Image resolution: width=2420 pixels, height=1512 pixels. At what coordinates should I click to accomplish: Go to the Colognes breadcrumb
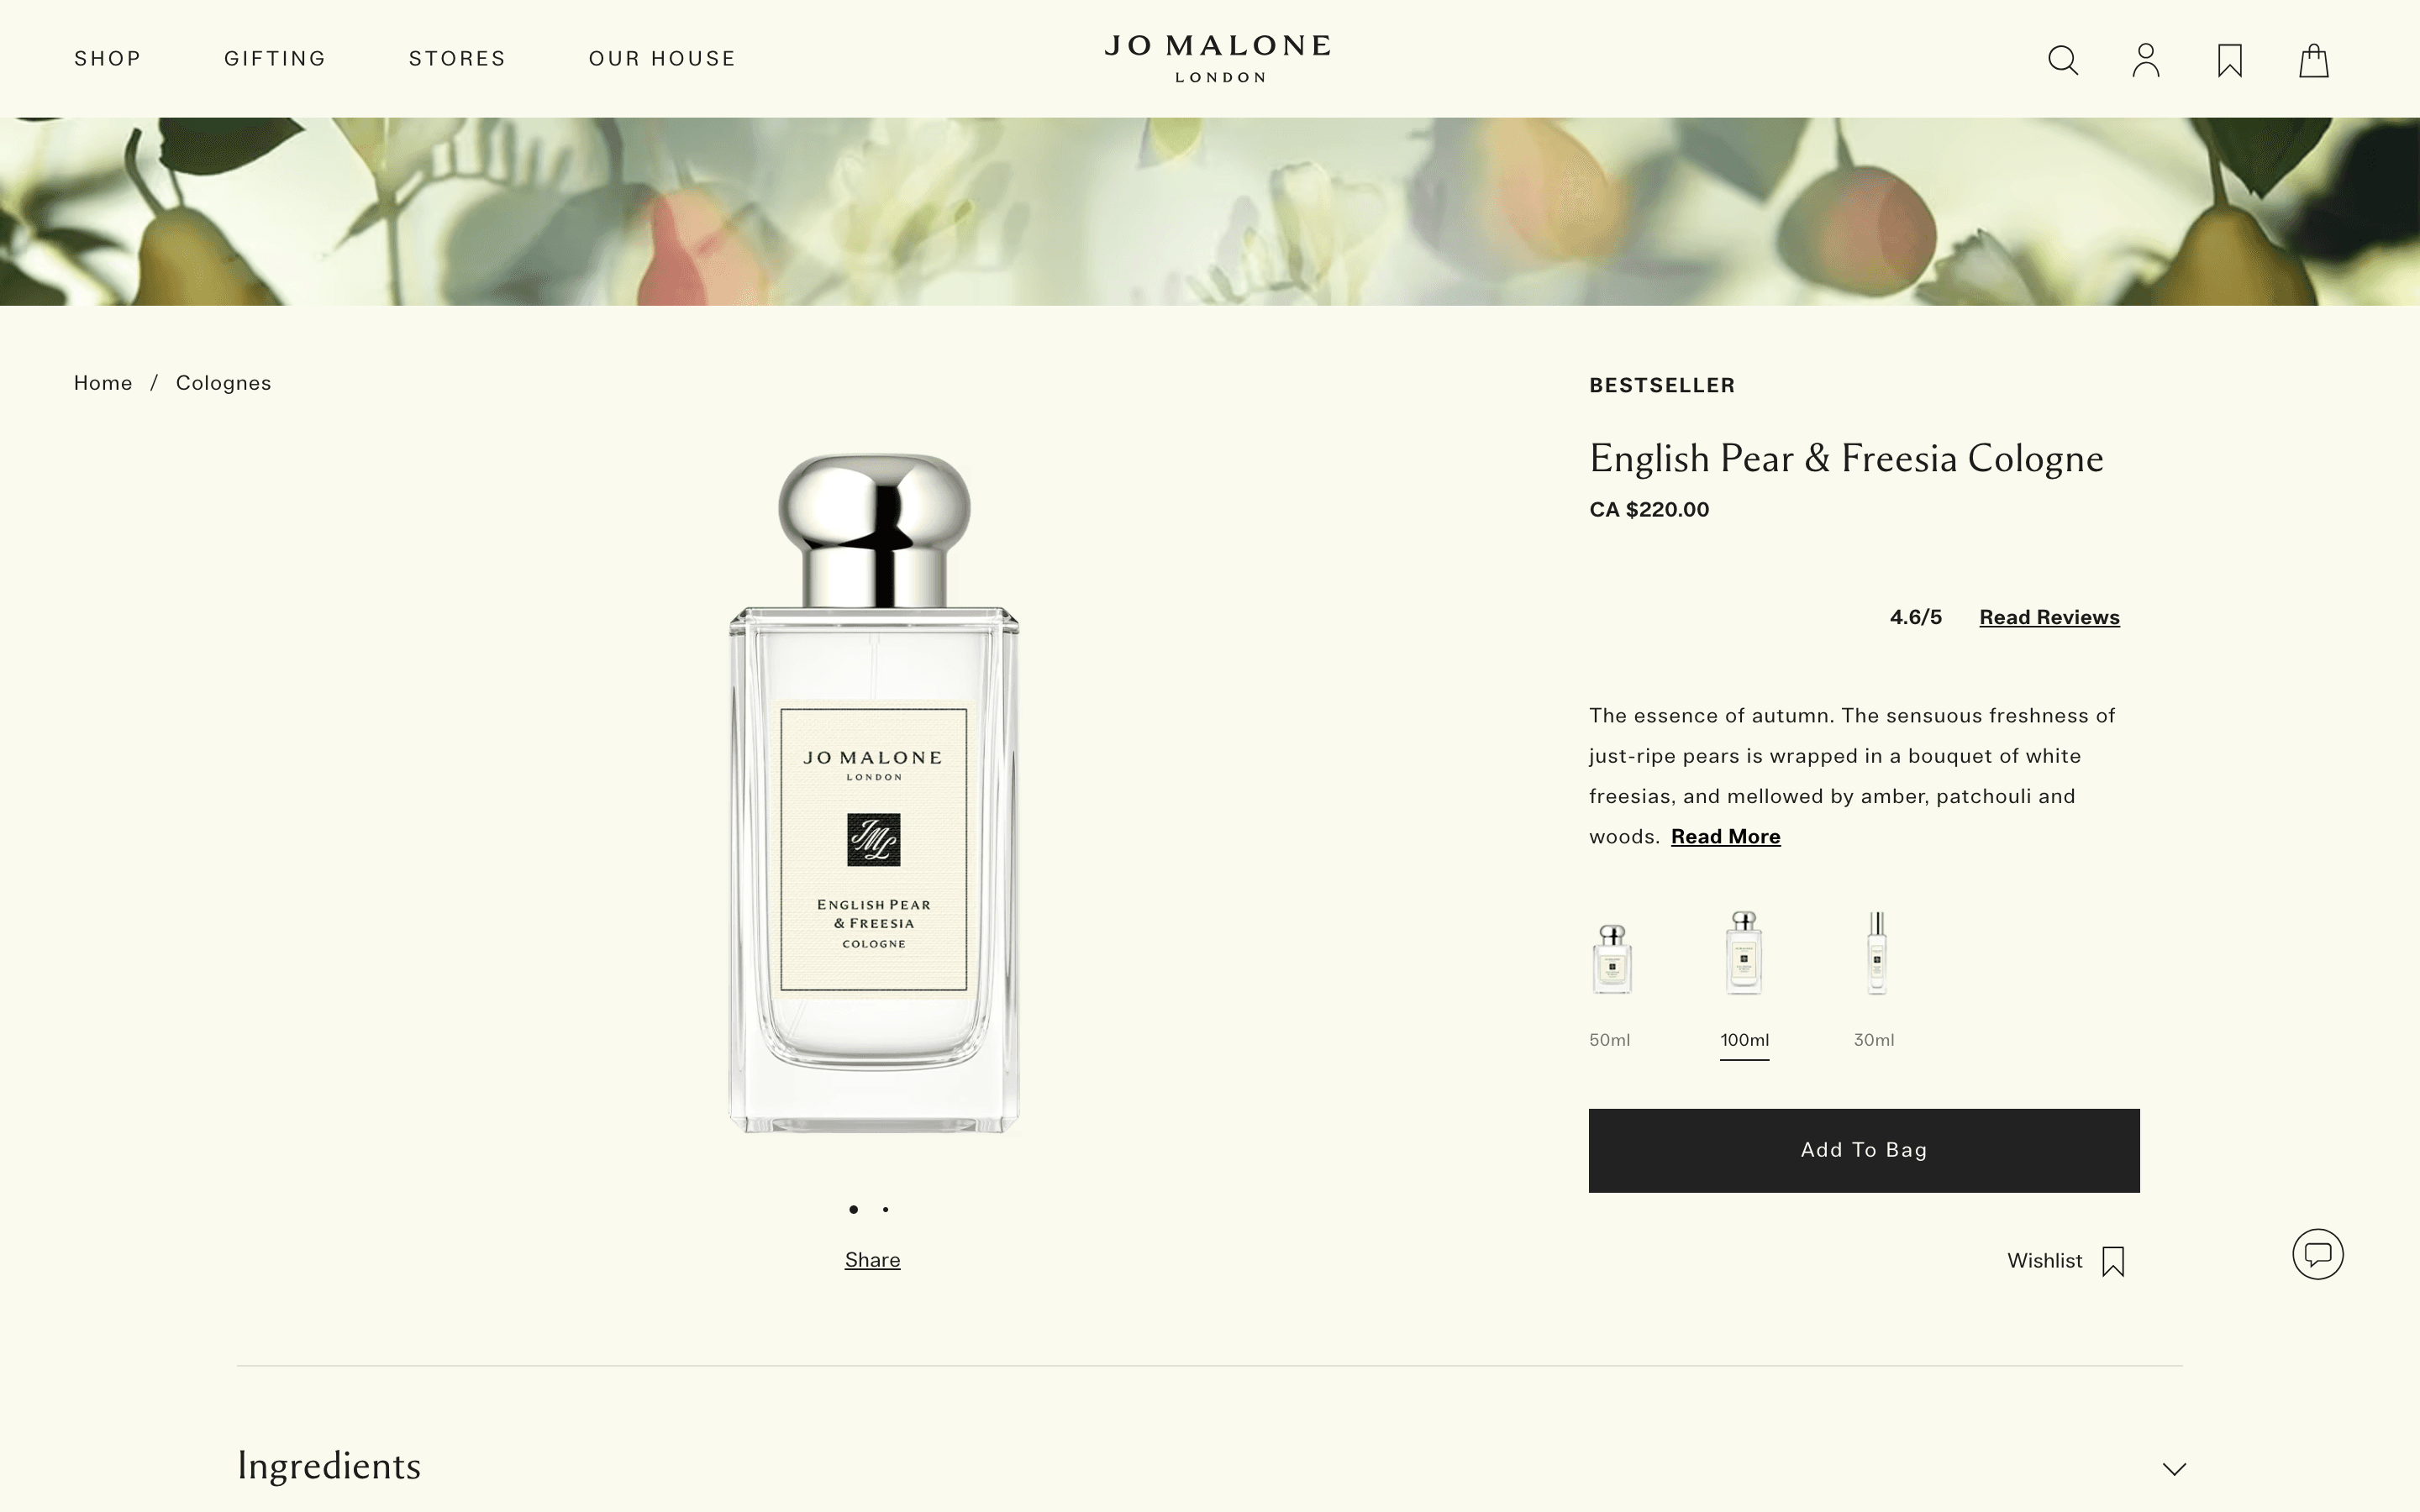(223, 383)
